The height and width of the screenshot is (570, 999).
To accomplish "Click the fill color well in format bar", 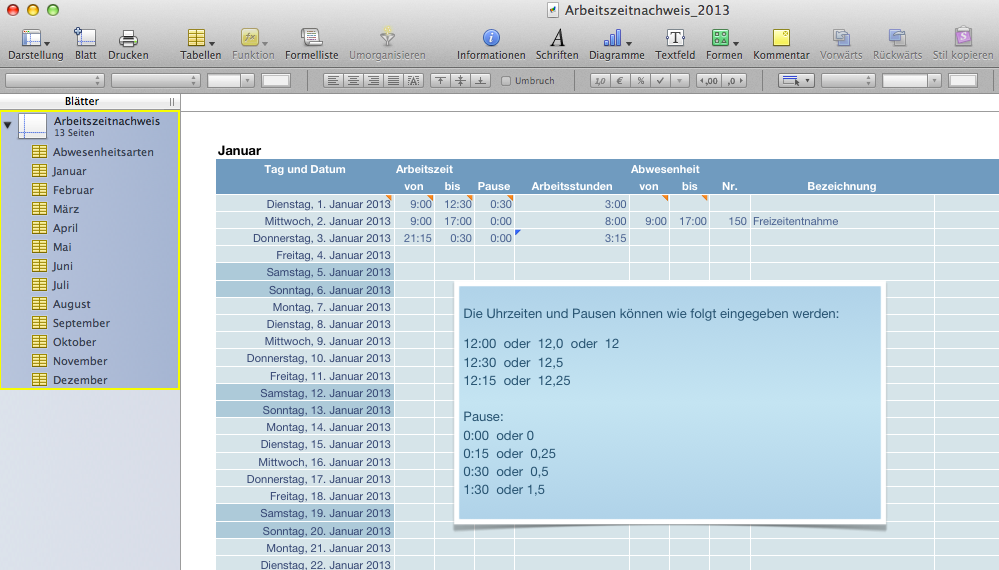I will point(963,81).
